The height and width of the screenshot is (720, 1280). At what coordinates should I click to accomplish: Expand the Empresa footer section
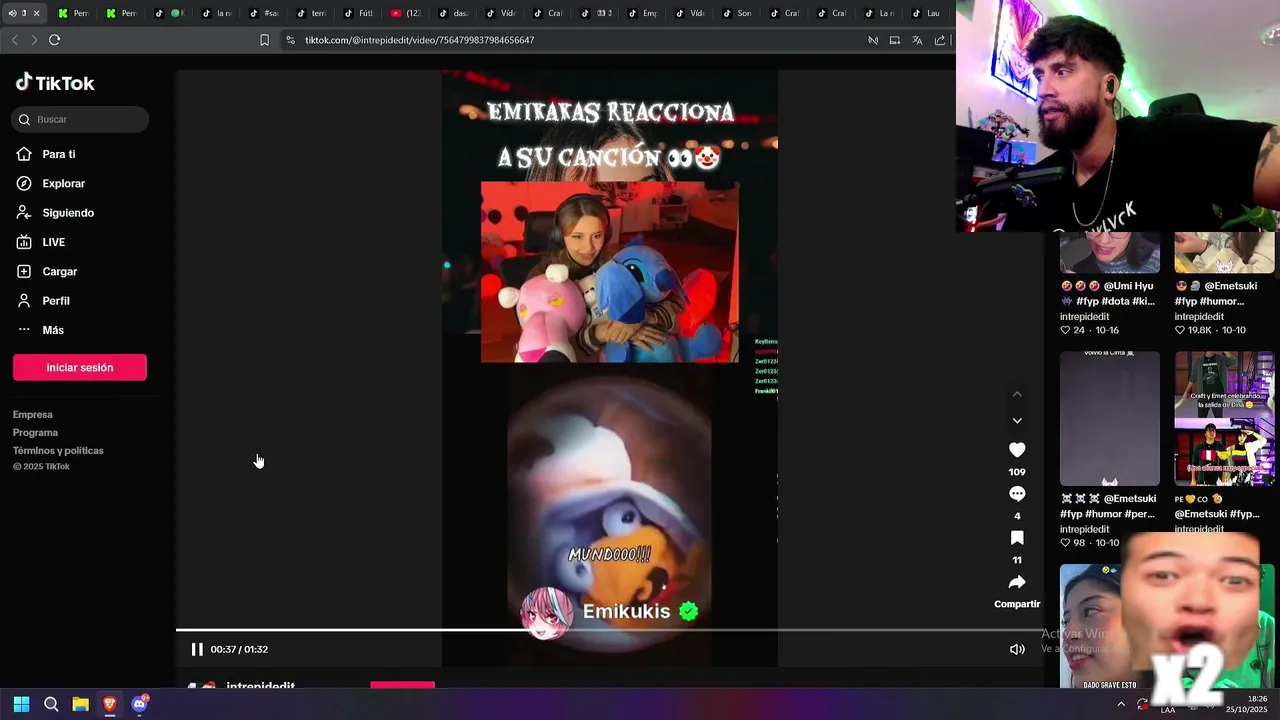tap(33, 415)
